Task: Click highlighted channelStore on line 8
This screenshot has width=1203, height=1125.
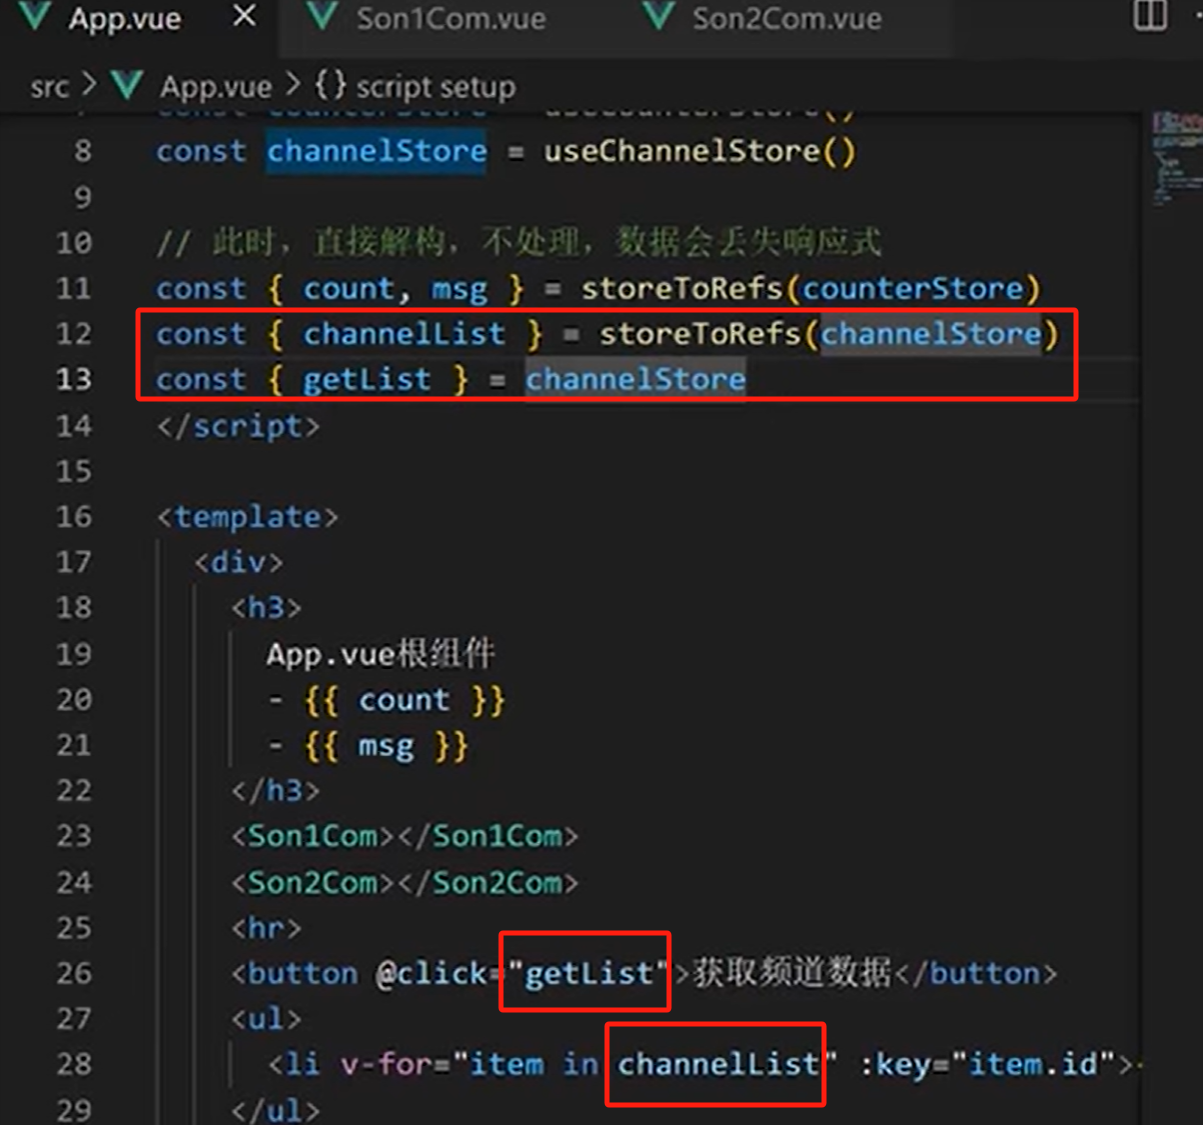Action: [x=376, y=151]
